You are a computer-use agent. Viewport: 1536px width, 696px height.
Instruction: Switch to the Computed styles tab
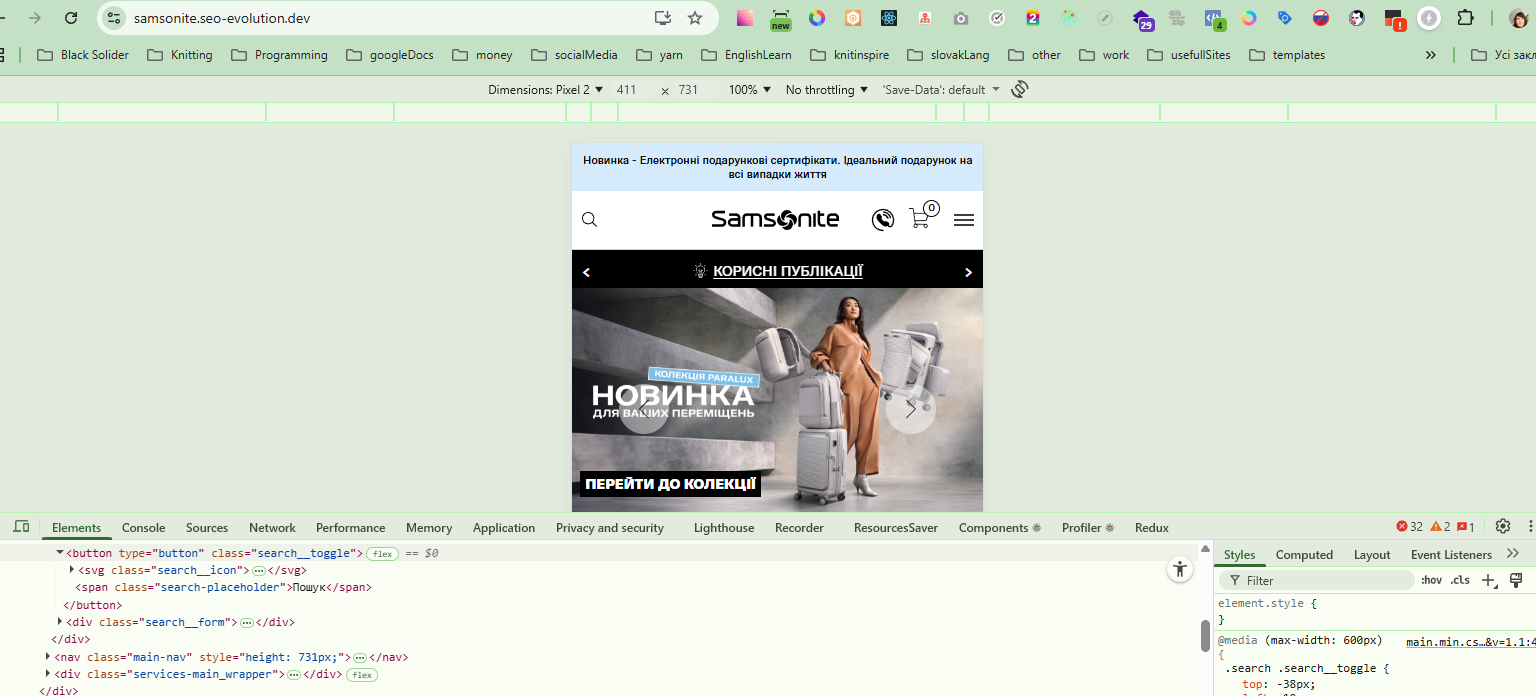point(1304,555)
